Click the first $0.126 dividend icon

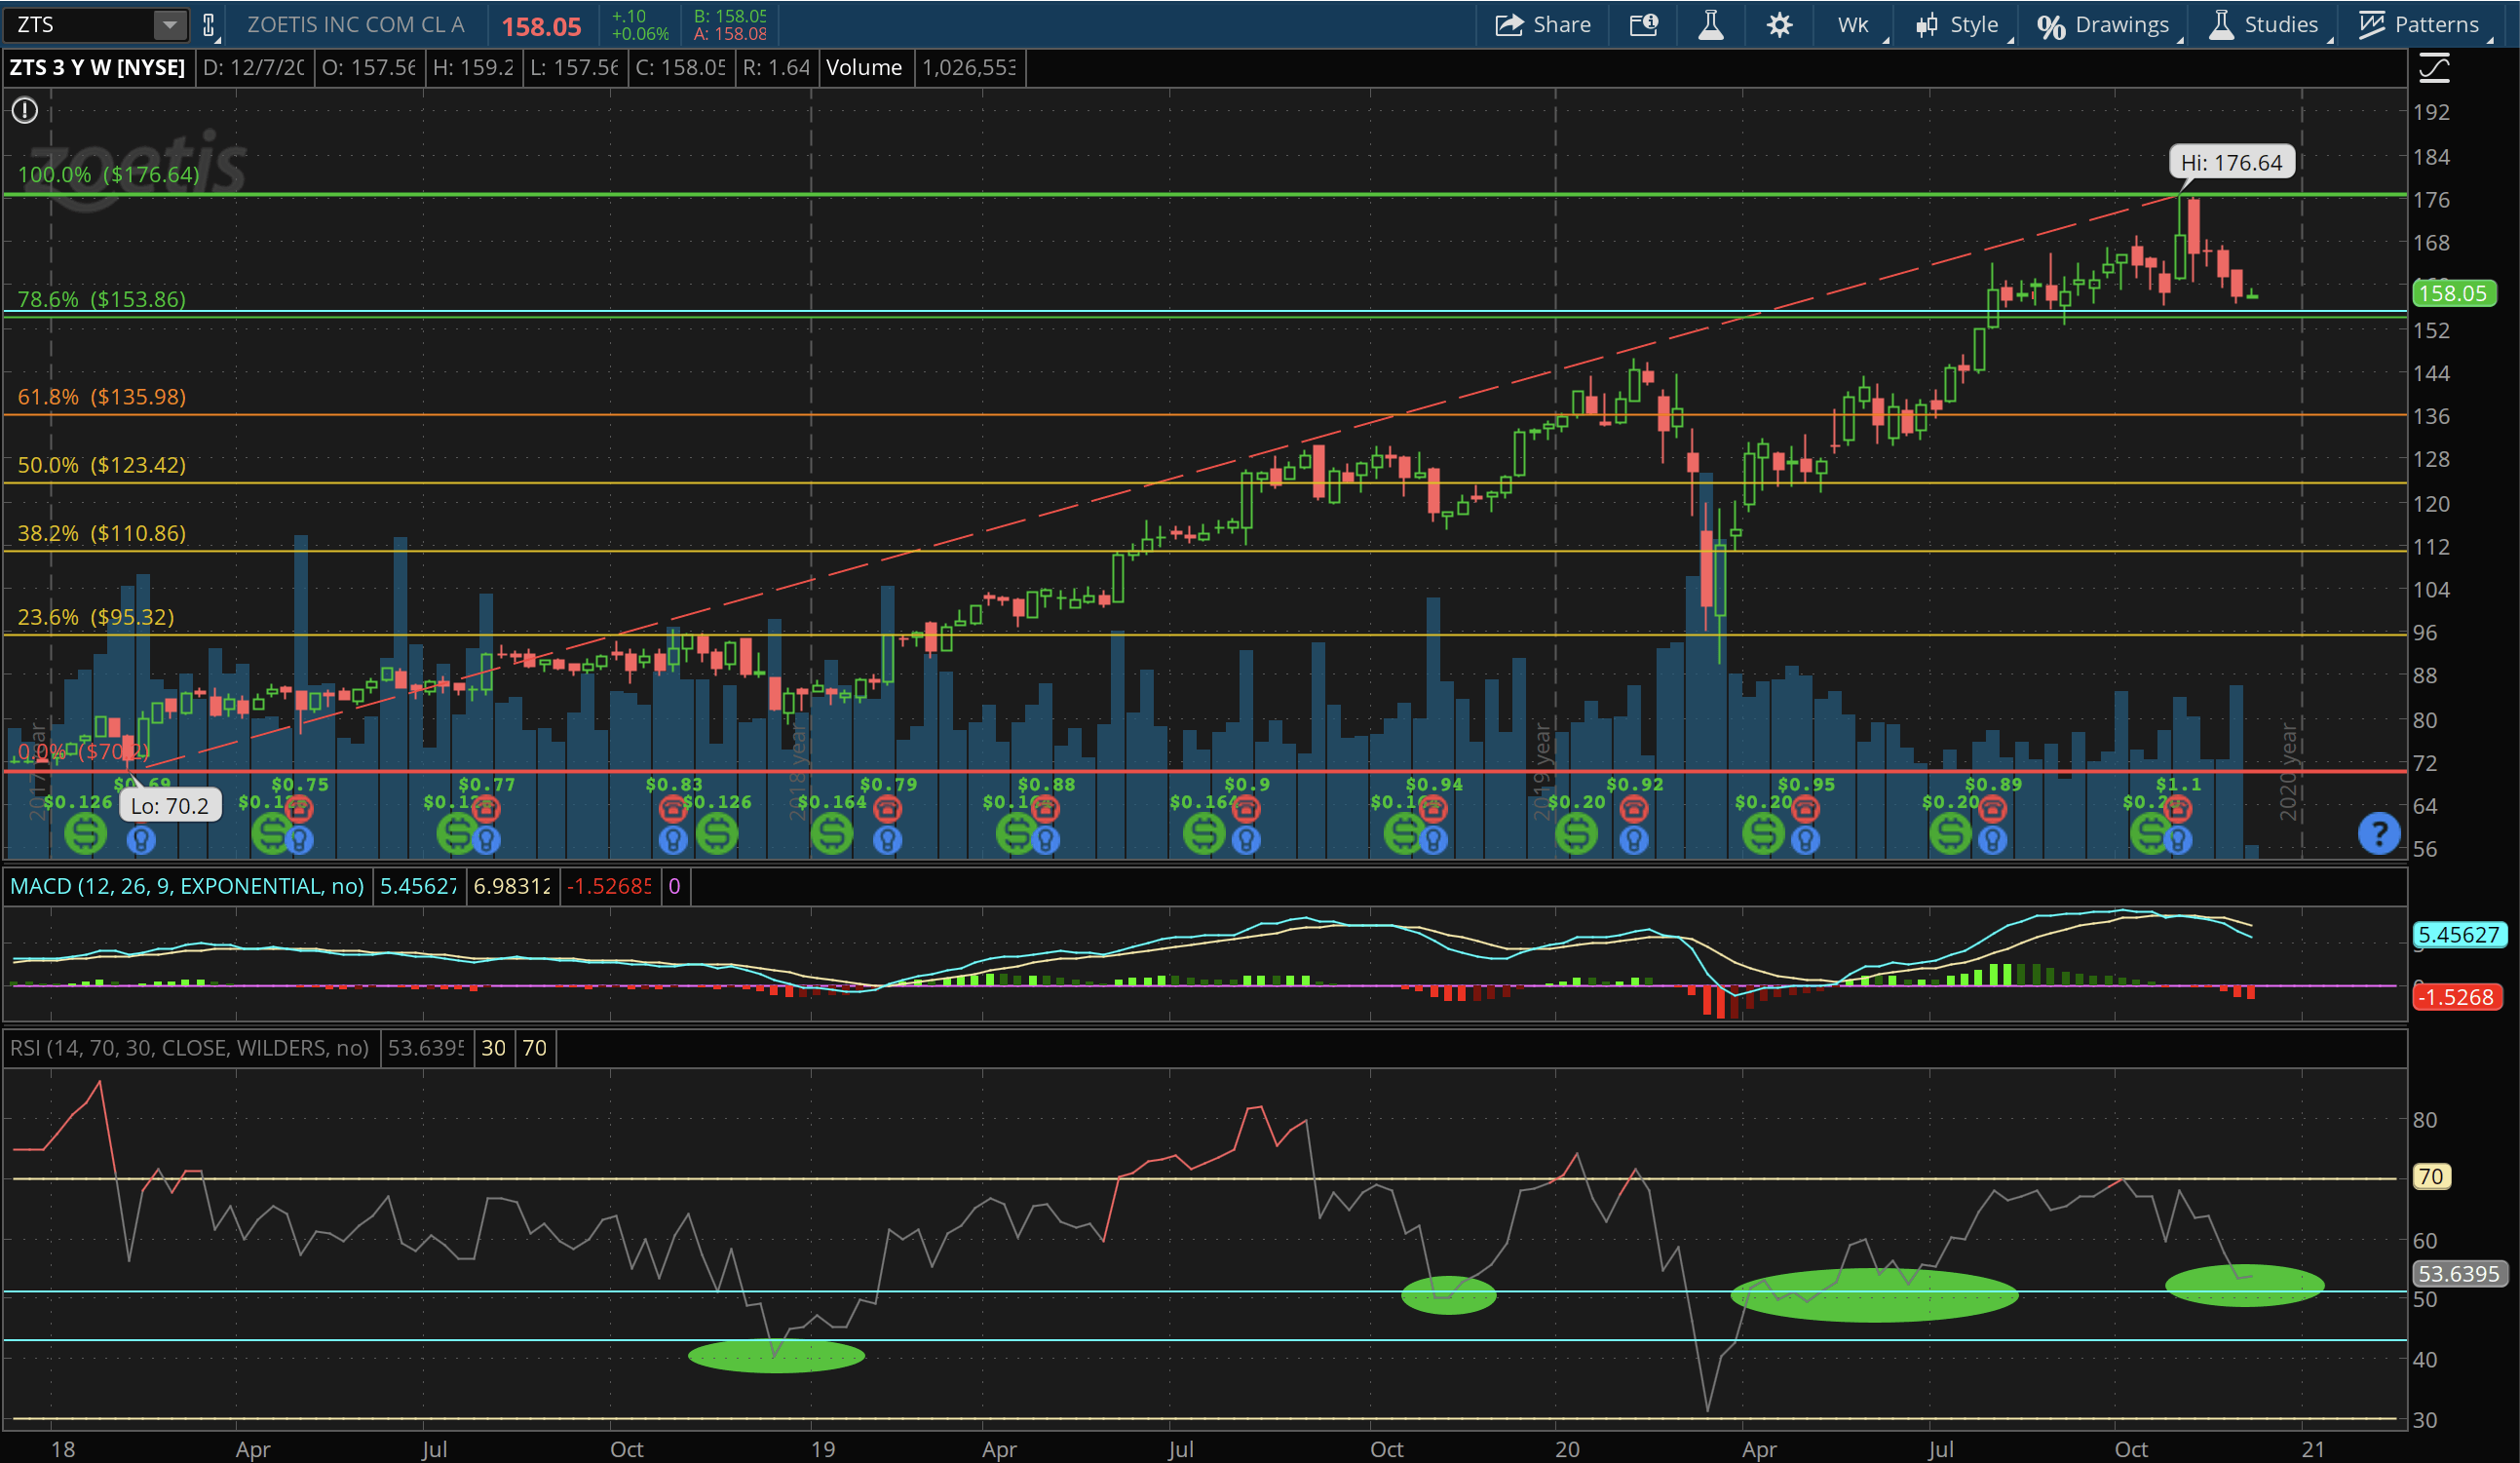tap(86, 833)
